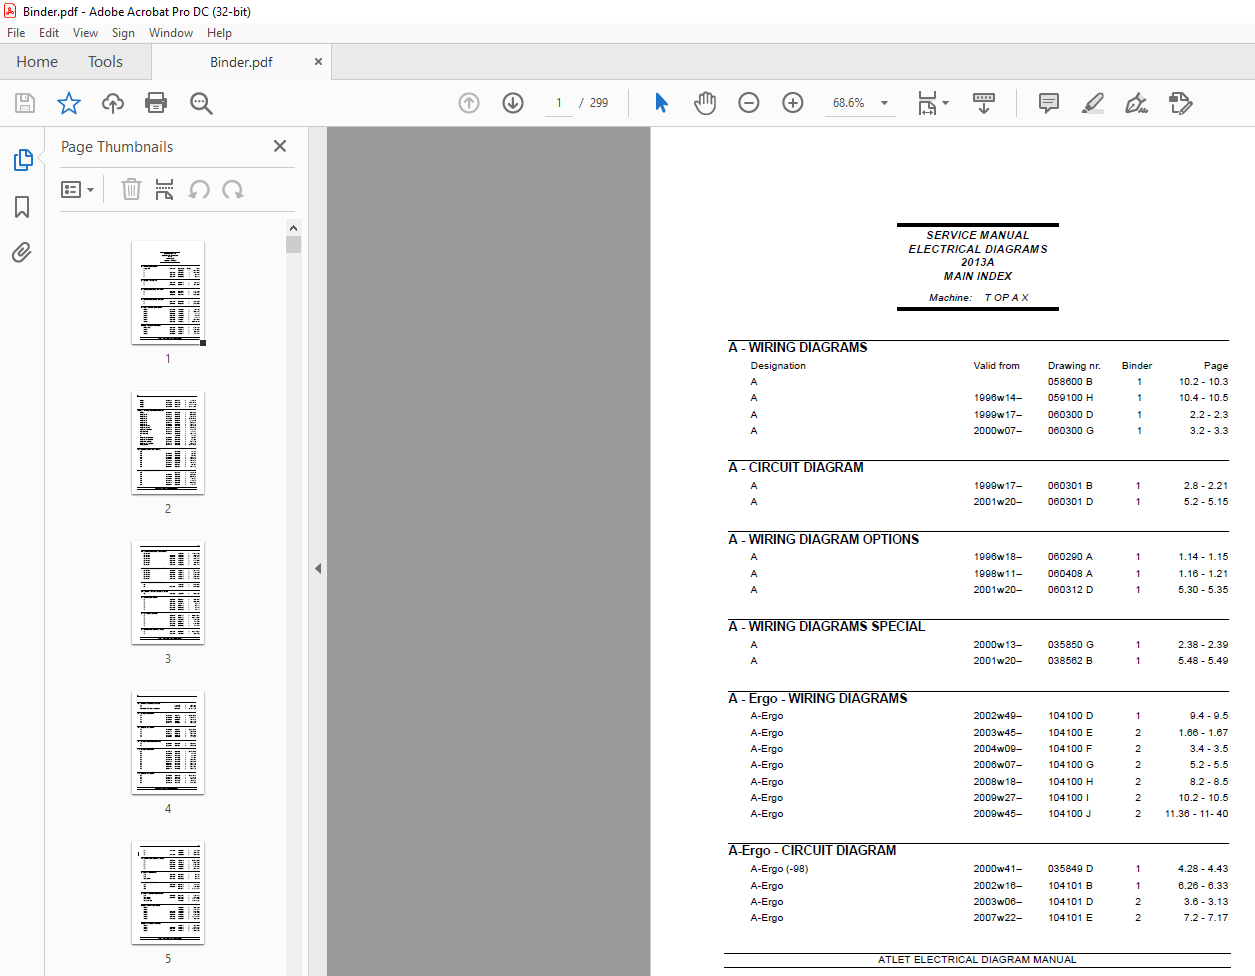Click scrolling read mode icon
The width and height of the screenshot is (1255, 976).
tap(984, 103)
